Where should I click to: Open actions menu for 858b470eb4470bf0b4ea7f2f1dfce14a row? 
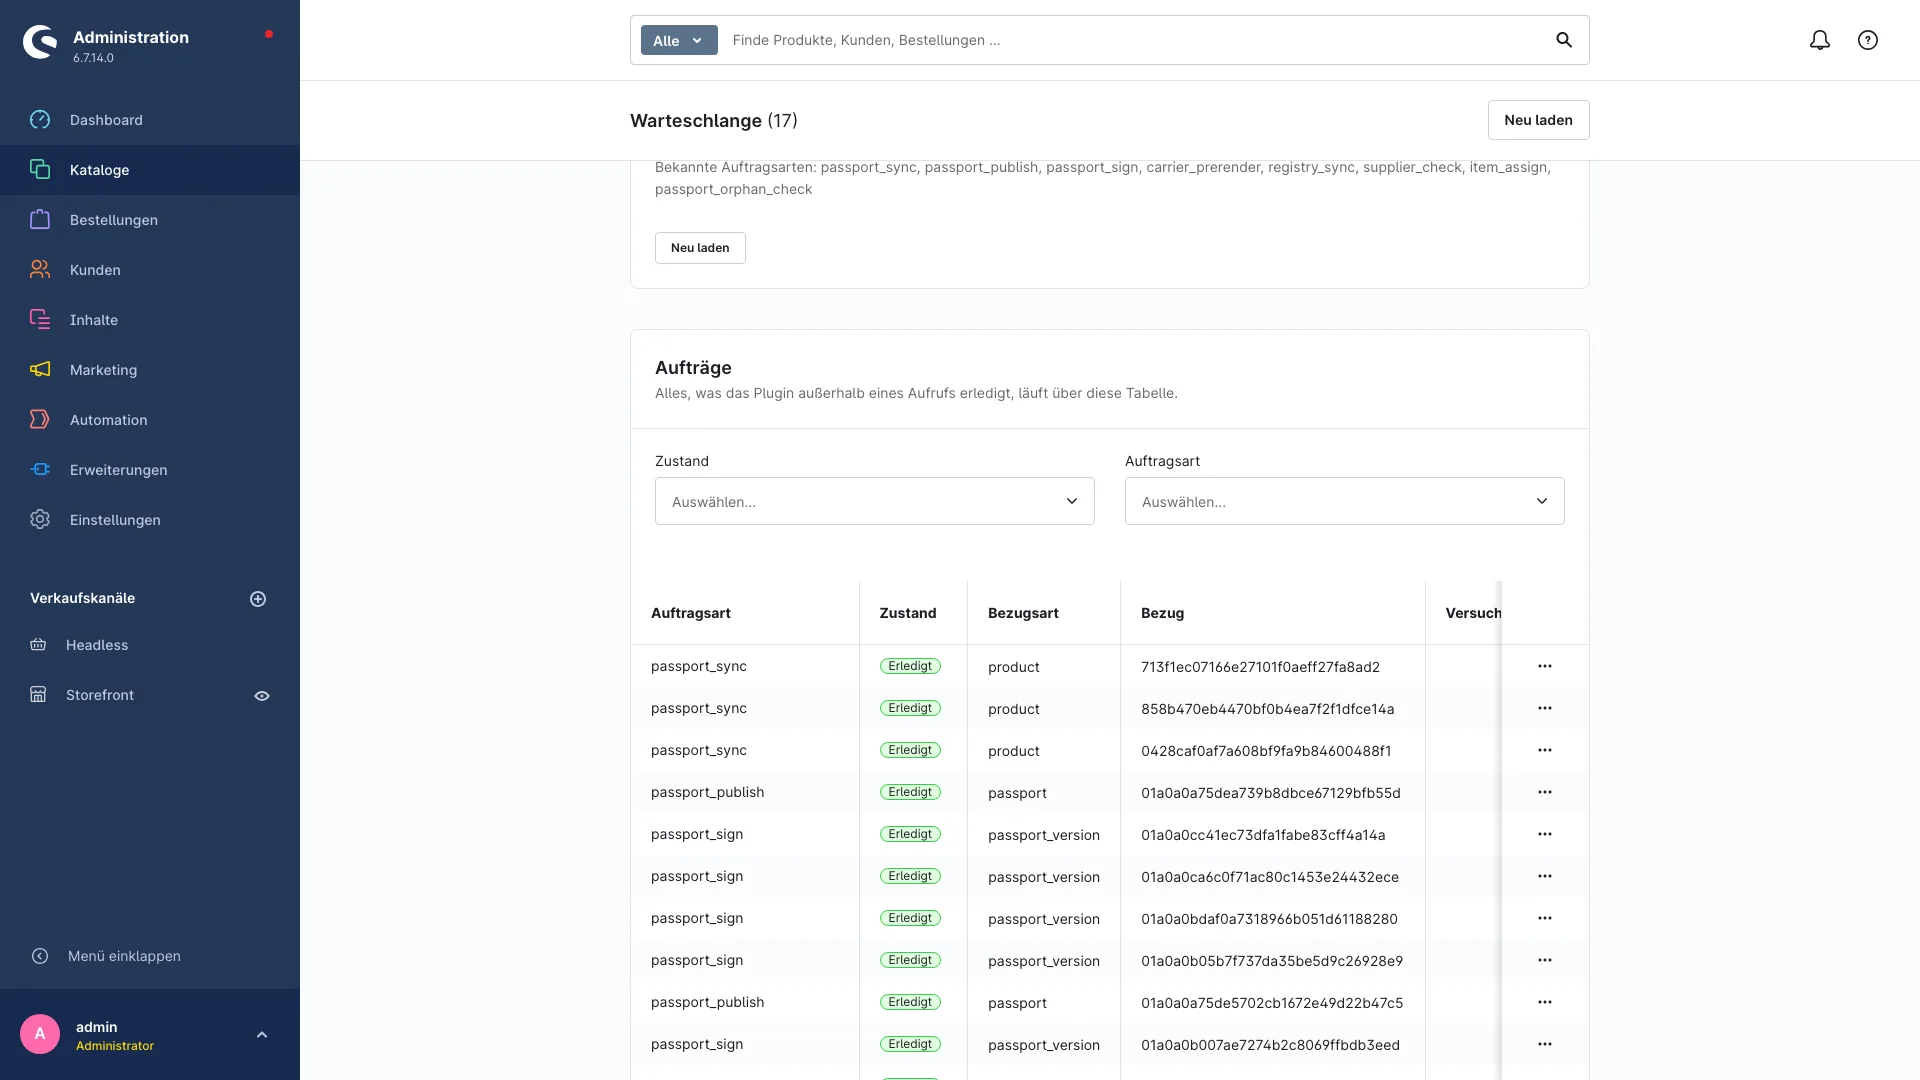click(x=1545, y=708)
